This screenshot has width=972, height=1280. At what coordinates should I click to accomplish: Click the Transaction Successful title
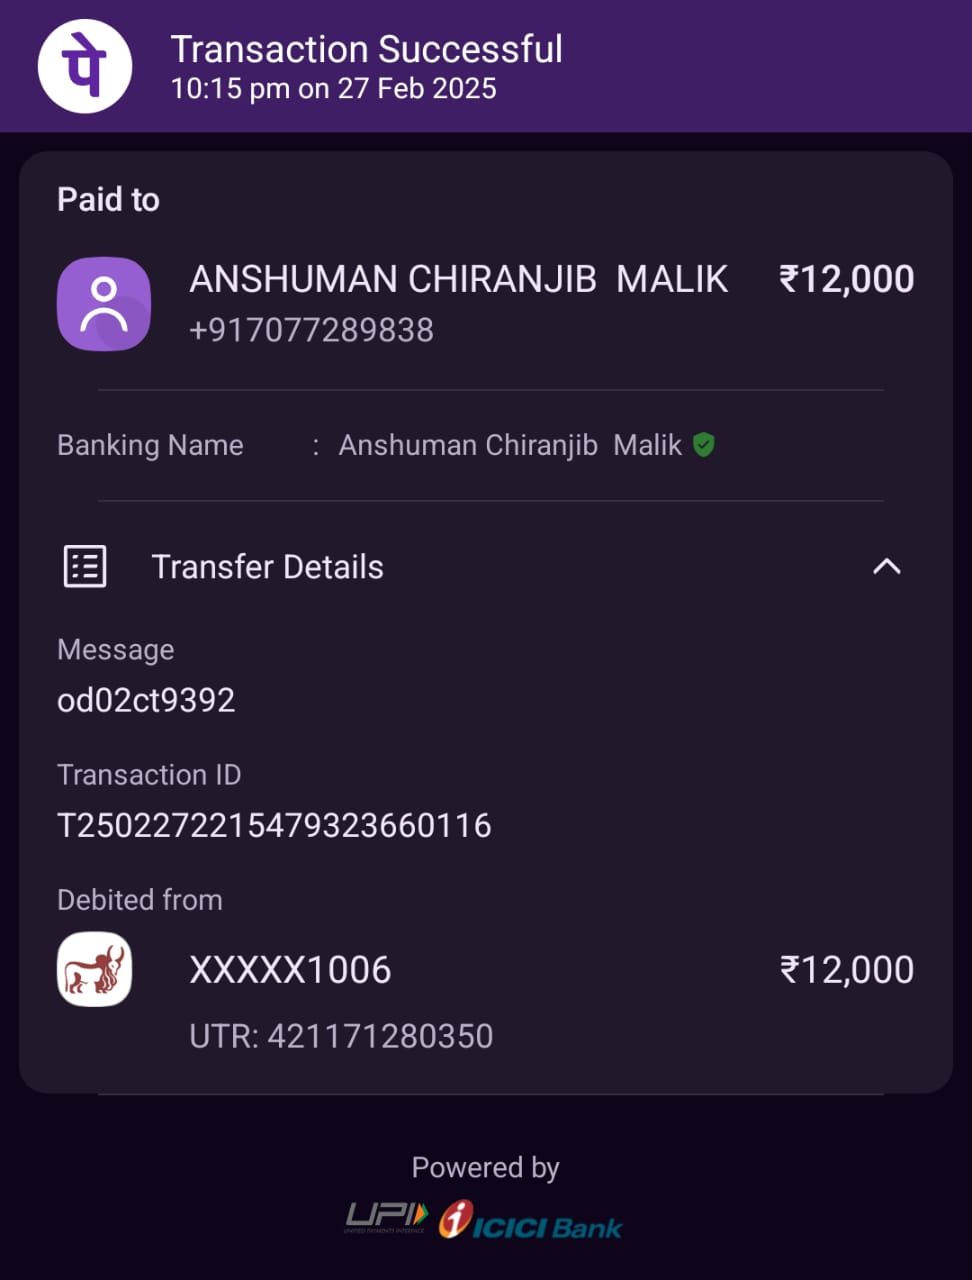pyautogui.click(x=366, y=49)
